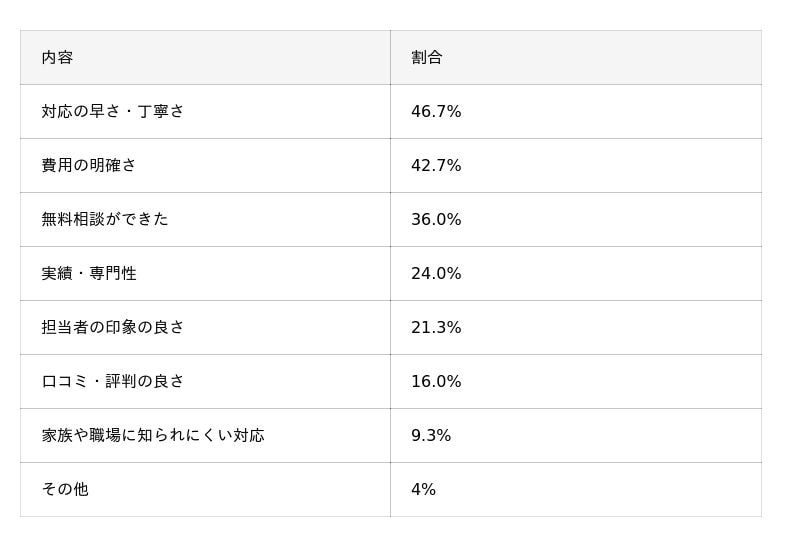The width and height of the screenshot is (800, 547).
Task: Click the 割合 column header
Action: coord(426,58)
